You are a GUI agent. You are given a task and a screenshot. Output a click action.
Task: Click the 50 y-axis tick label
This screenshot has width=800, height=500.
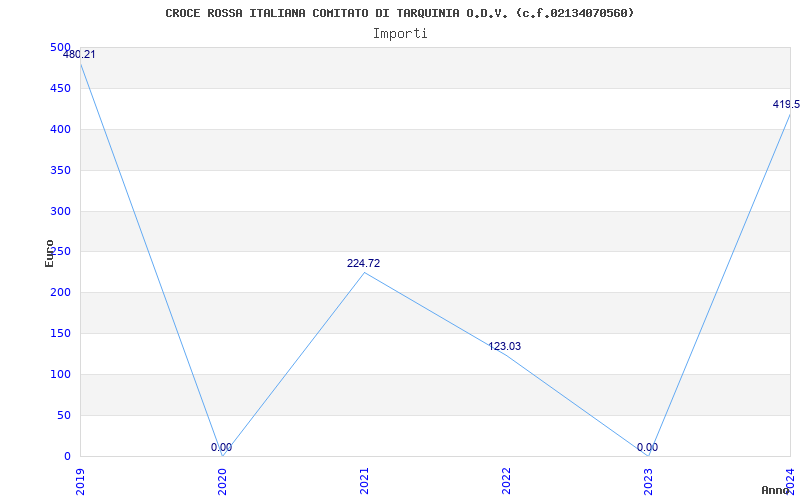click(x=64, y=416)
